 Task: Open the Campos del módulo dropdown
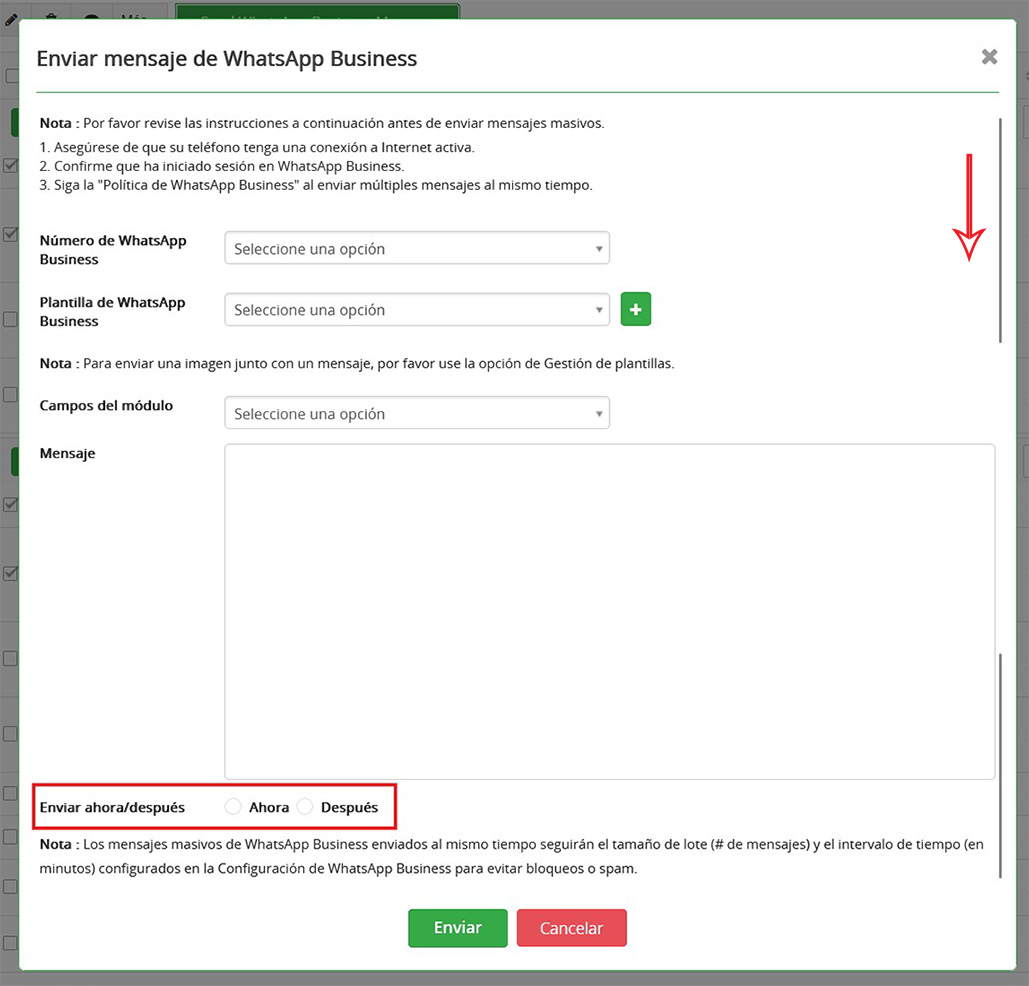pos(416,414)
